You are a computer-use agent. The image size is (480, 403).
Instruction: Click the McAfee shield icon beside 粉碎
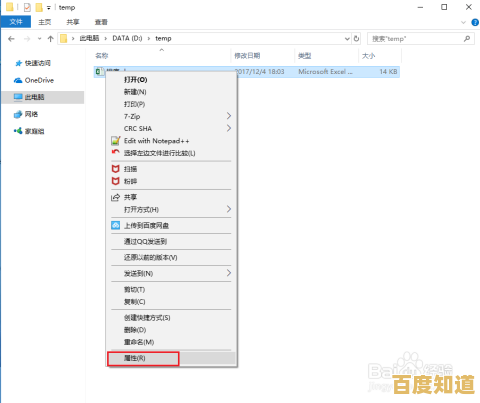(x=115, y=181)
